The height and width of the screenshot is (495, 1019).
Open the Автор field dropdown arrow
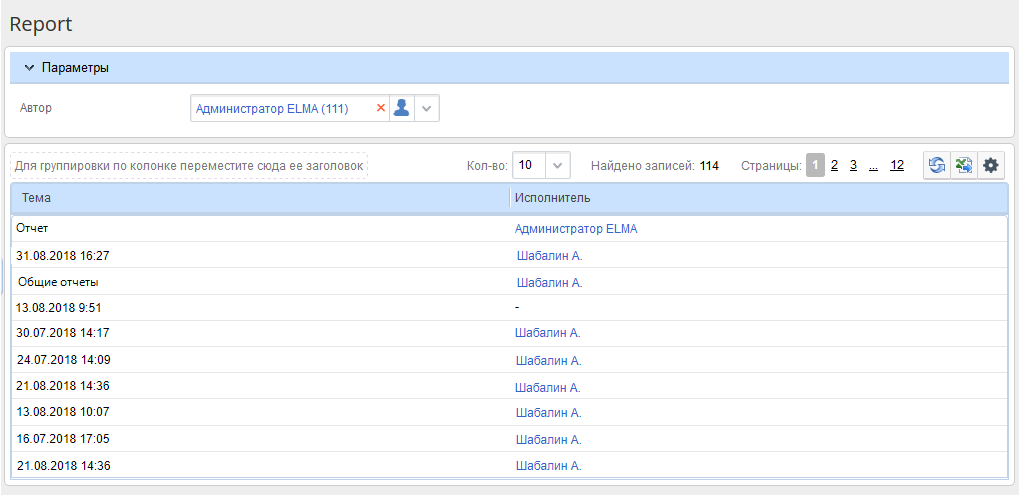pos(427,108)
